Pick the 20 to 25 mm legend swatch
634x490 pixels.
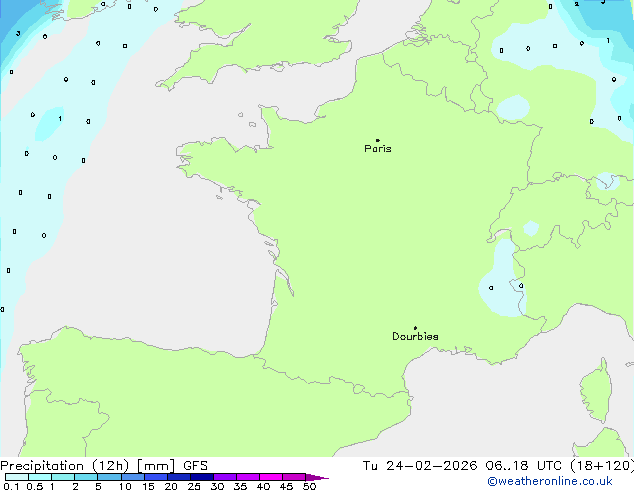(x=179, y=477)
